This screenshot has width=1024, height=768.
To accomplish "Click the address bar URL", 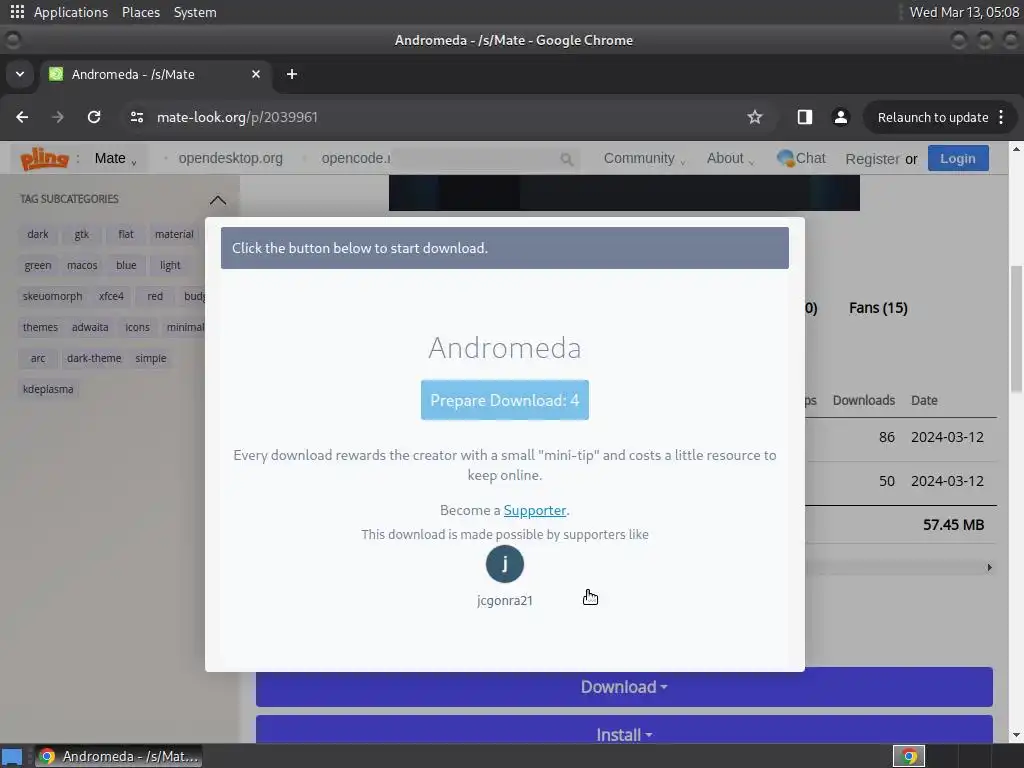I will pyautogui.click(x=237, y=117).
